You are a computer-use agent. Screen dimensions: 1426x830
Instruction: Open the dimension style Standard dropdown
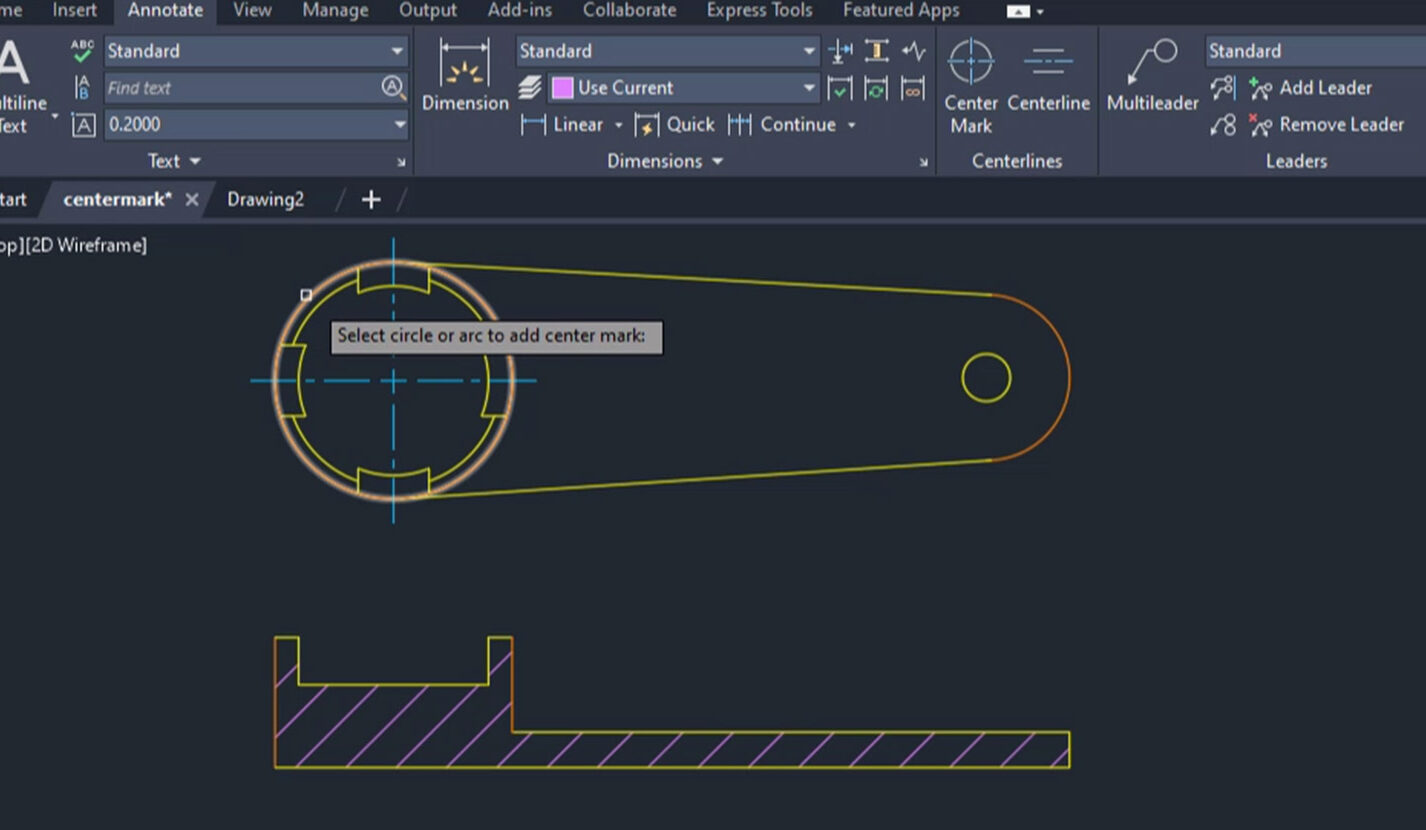pos(809,51)
